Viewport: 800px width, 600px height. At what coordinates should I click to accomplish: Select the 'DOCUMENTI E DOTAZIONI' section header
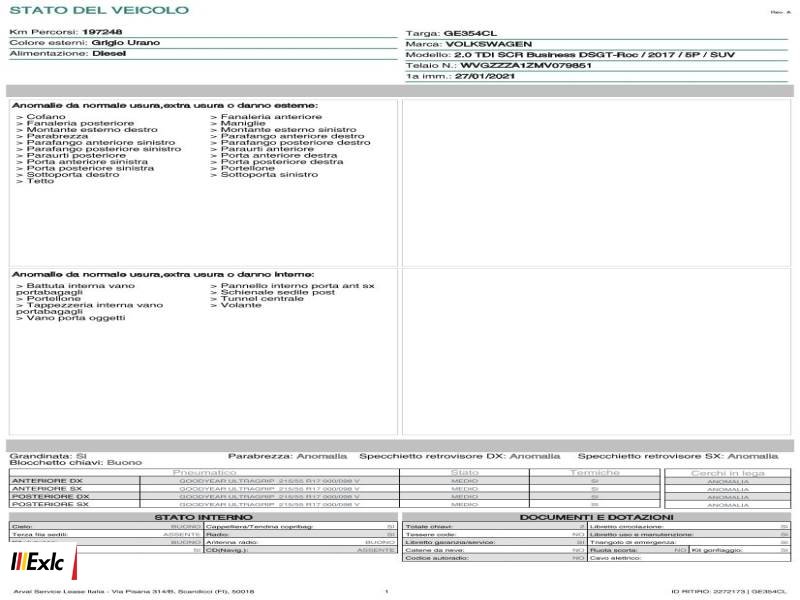[596, 517]
